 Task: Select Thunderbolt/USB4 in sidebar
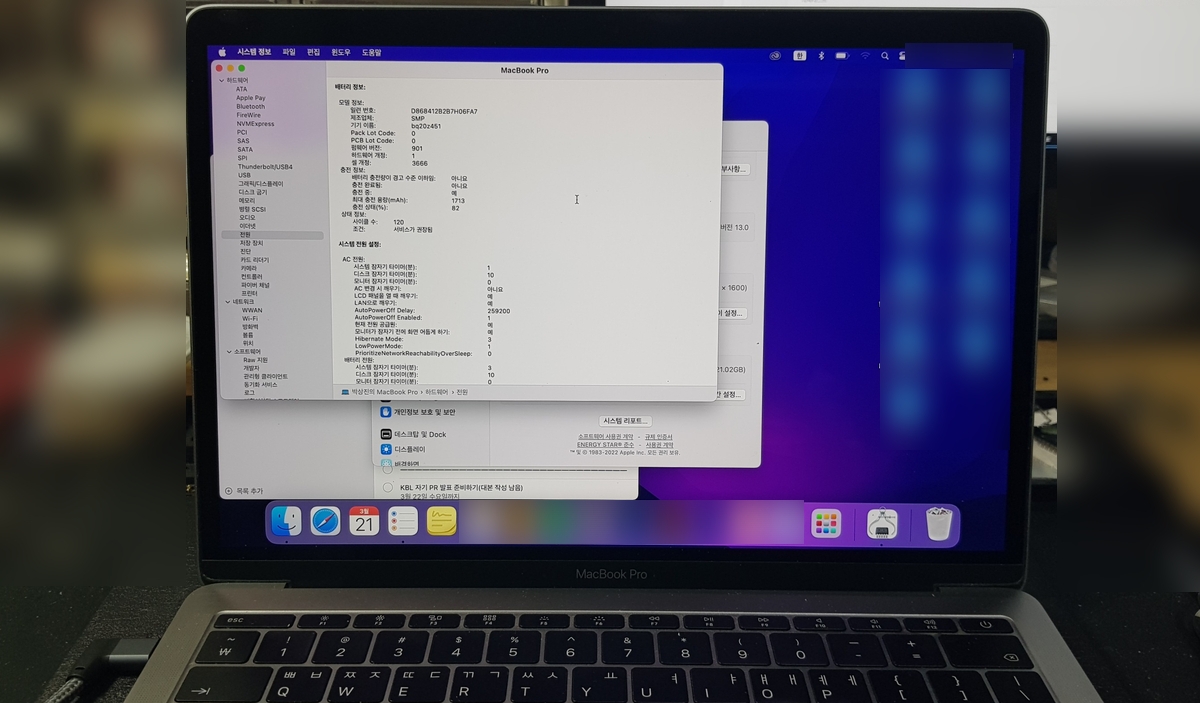coord(265,166)
